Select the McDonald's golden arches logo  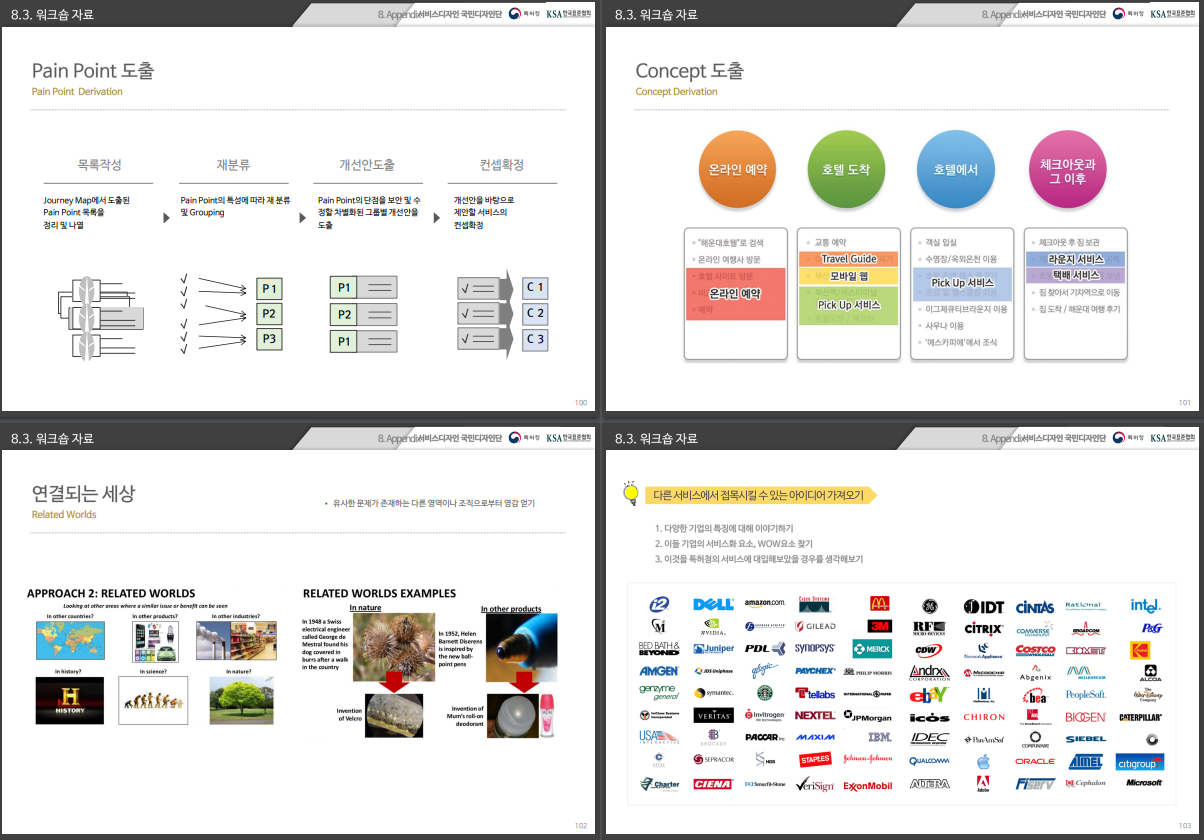pyautogui.click(x=879, y=604)
